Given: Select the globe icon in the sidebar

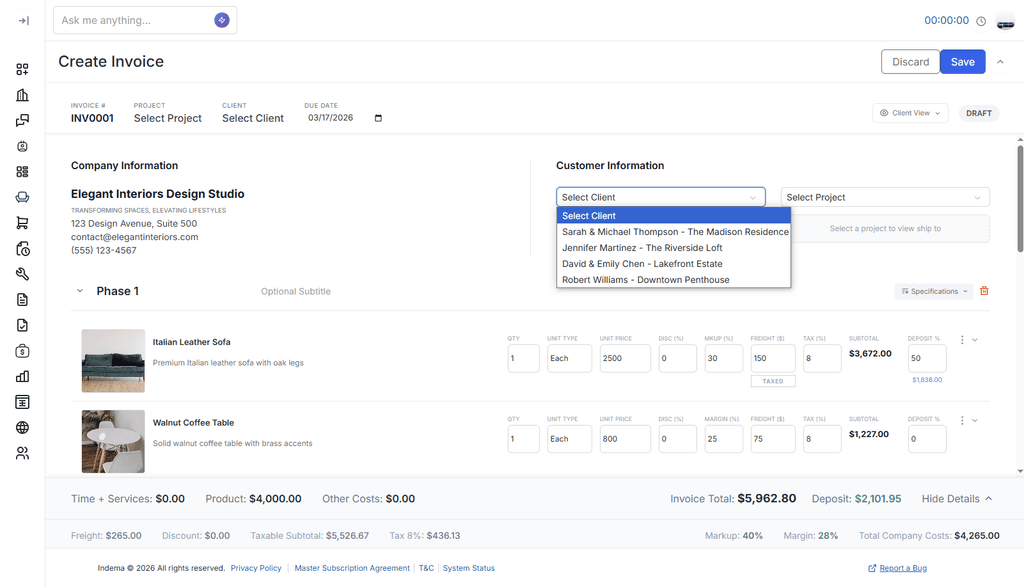Looking at the screenshot, I should [23, 427].
